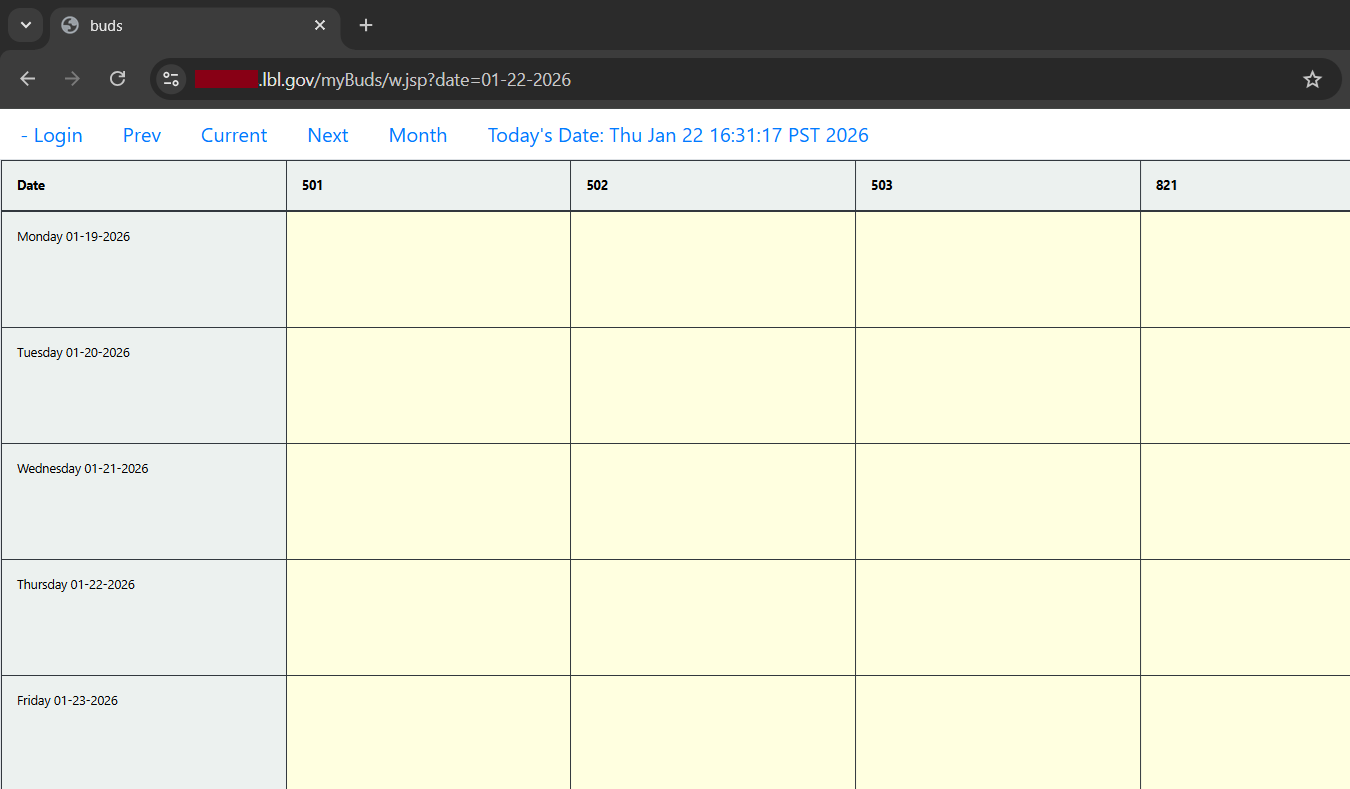Jump to the Current week link
Viewport: 1350px width, 789px height.
(x=234, y=135)
